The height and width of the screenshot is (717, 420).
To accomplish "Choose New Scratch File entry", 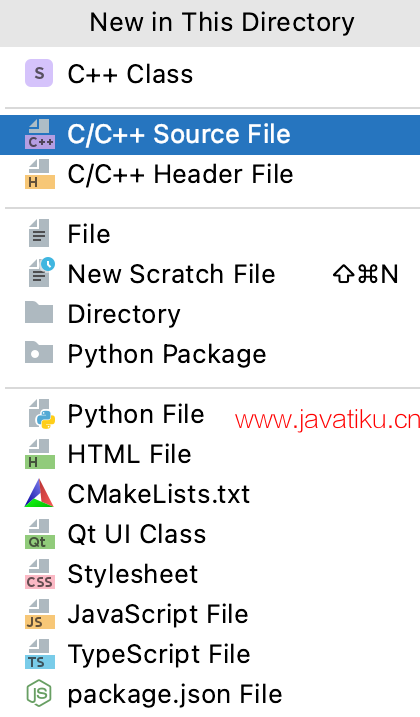I will [210, 274].
